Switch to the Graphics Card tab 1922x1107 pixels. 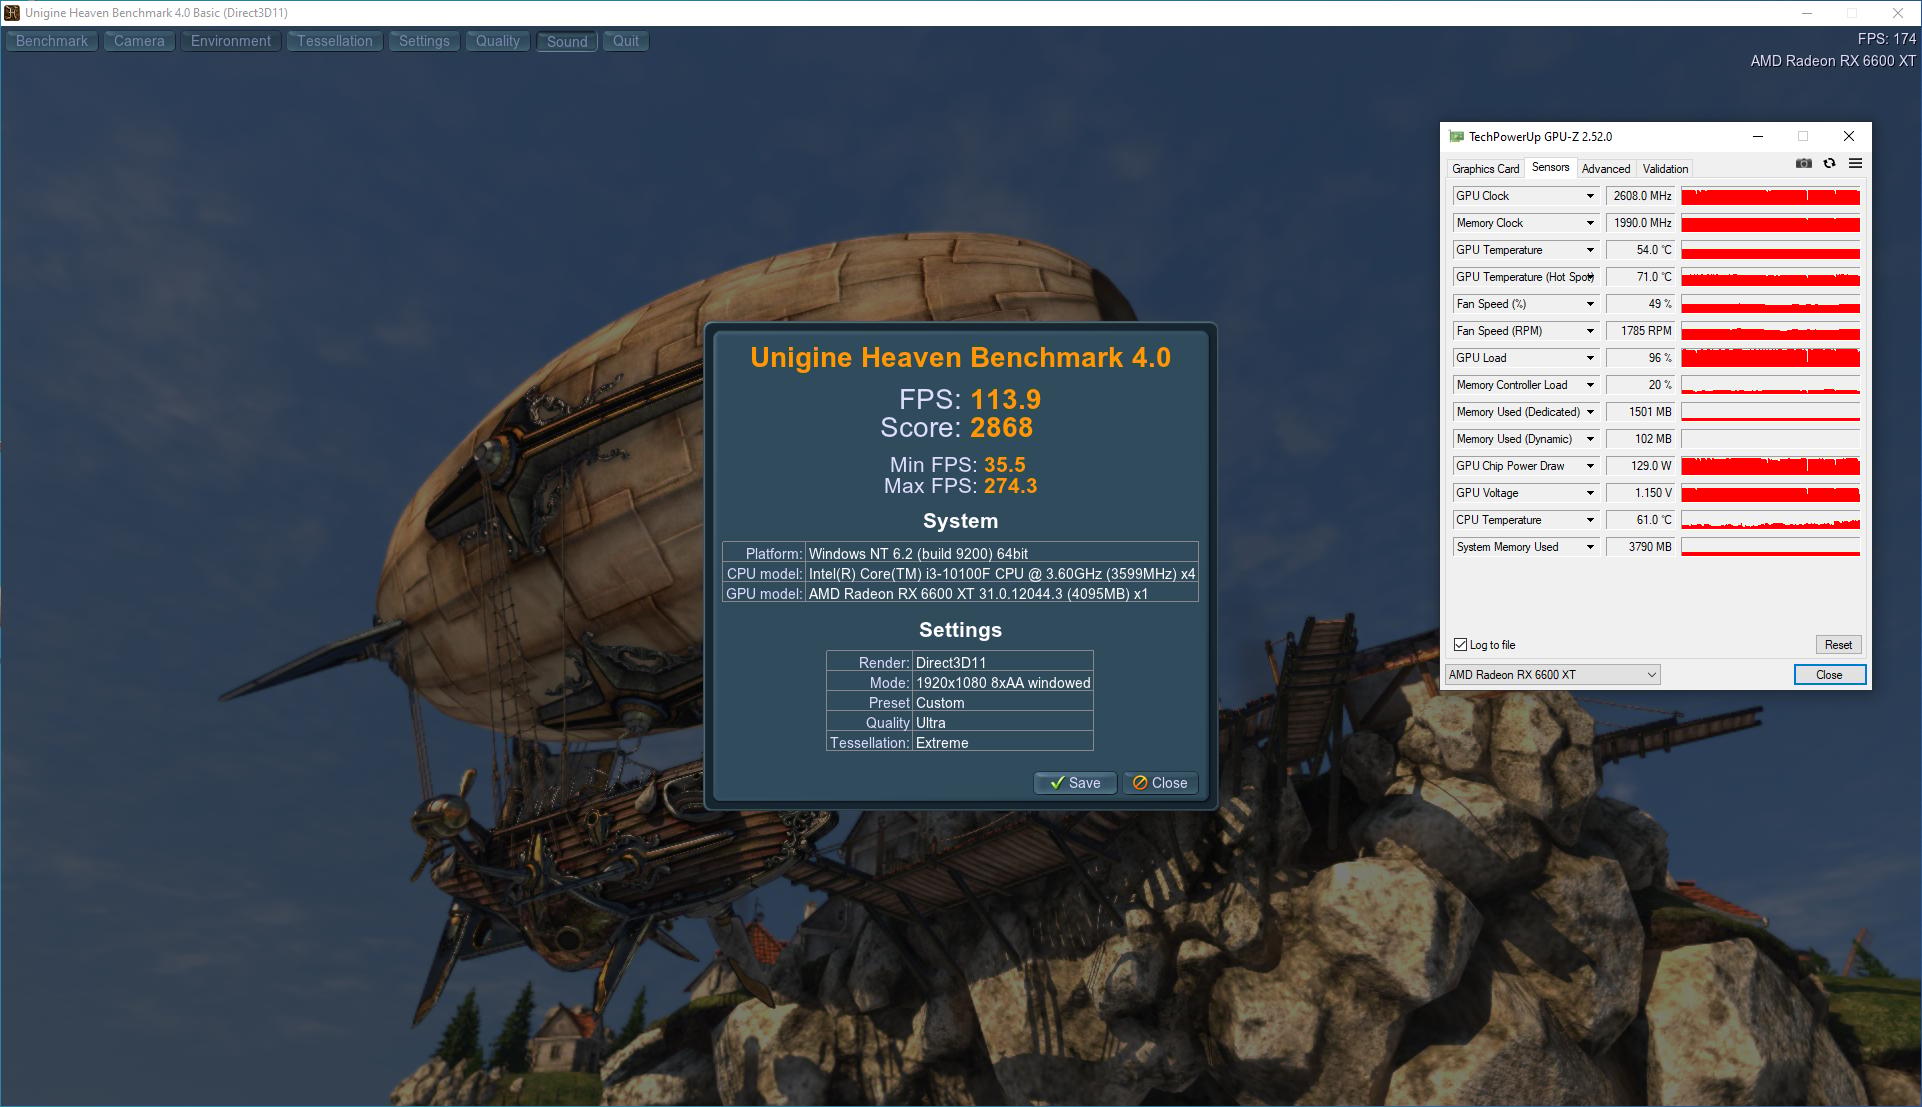[x=1485, y=169]
